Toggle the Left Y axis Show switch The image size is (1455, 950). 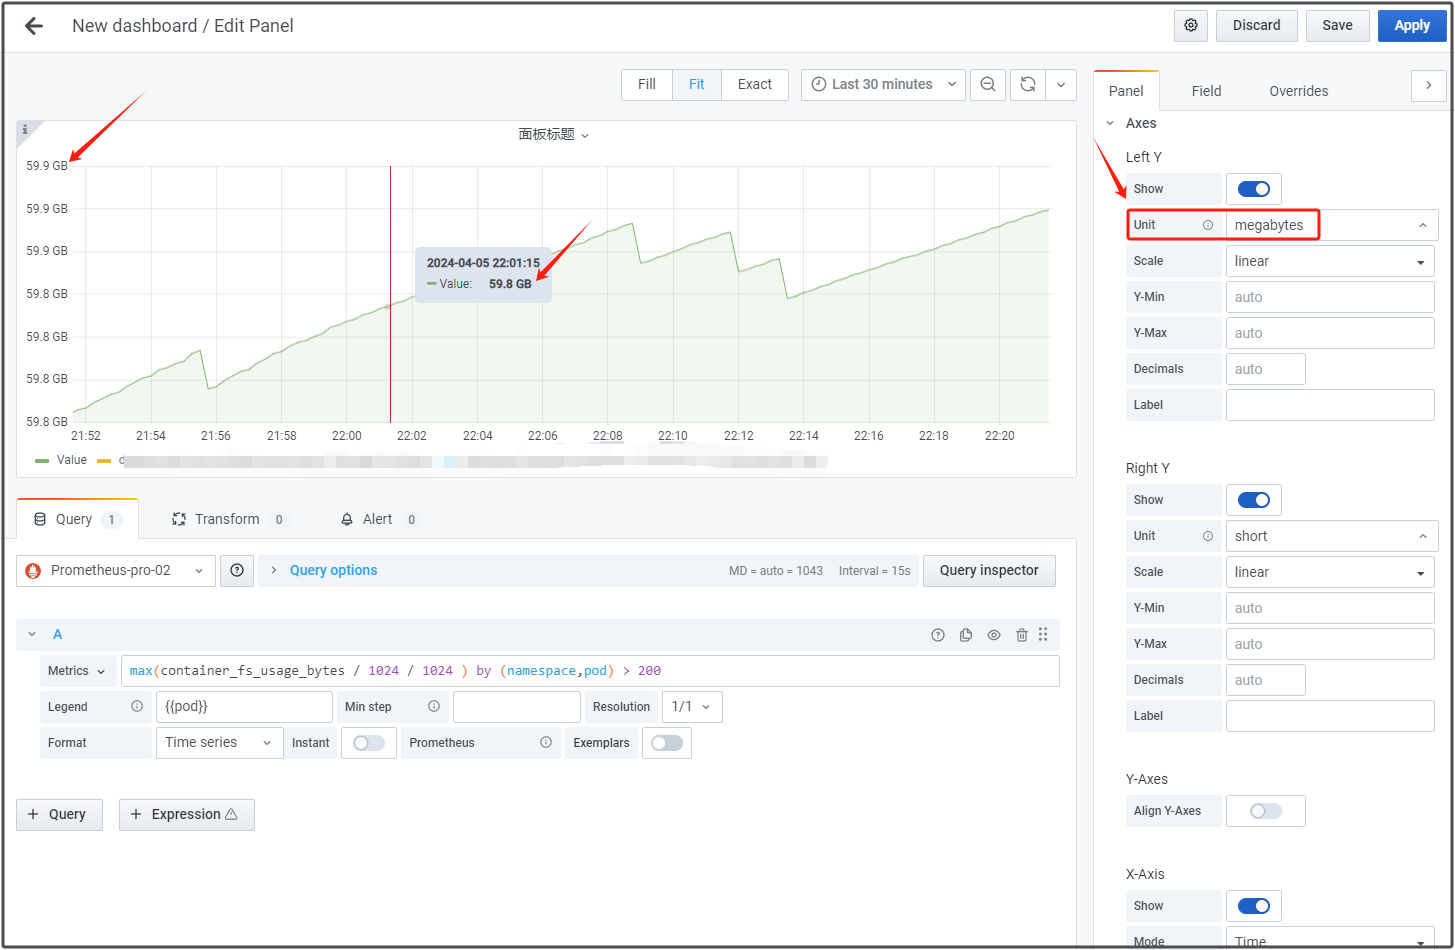click(1254, 189)
